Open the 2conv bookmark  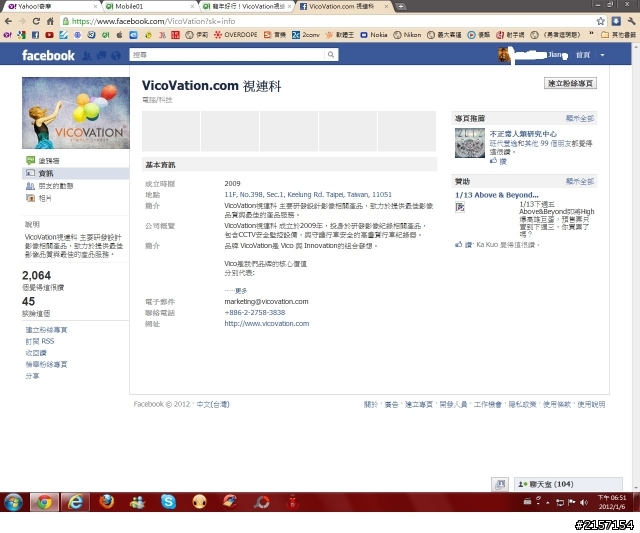[x=306, y=35]
